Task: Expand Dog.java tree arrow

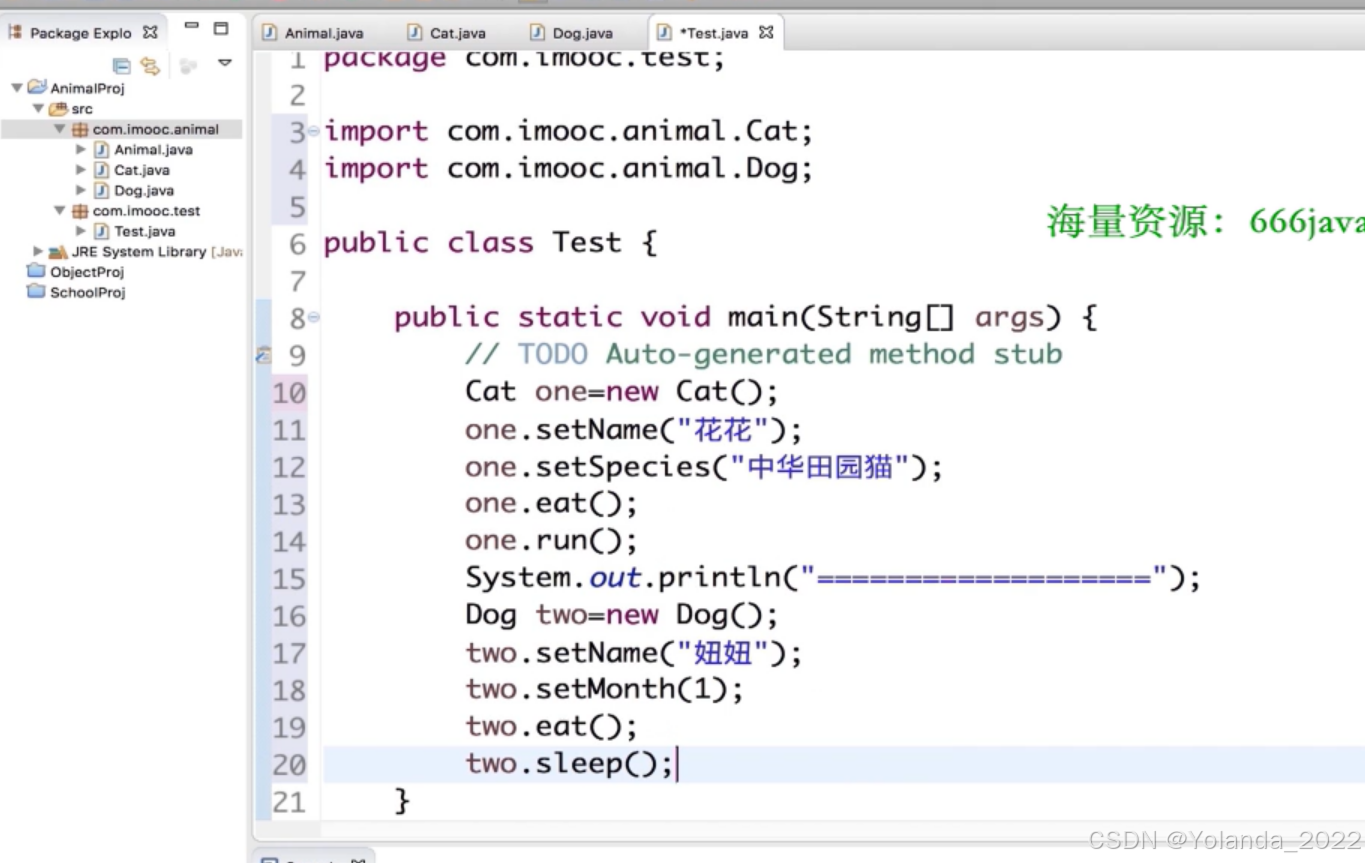Action: [81, 190]
